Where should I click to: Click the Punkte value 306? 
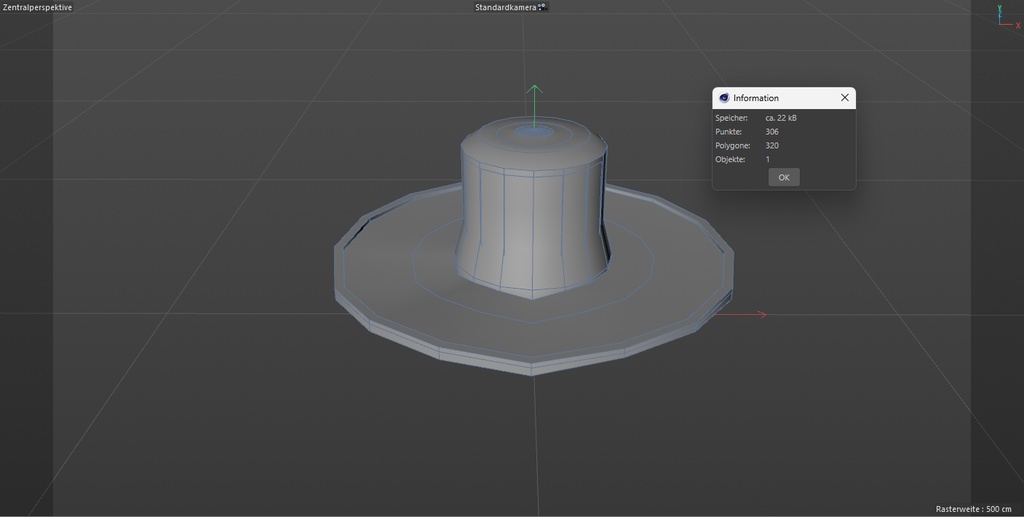(772, 132)
